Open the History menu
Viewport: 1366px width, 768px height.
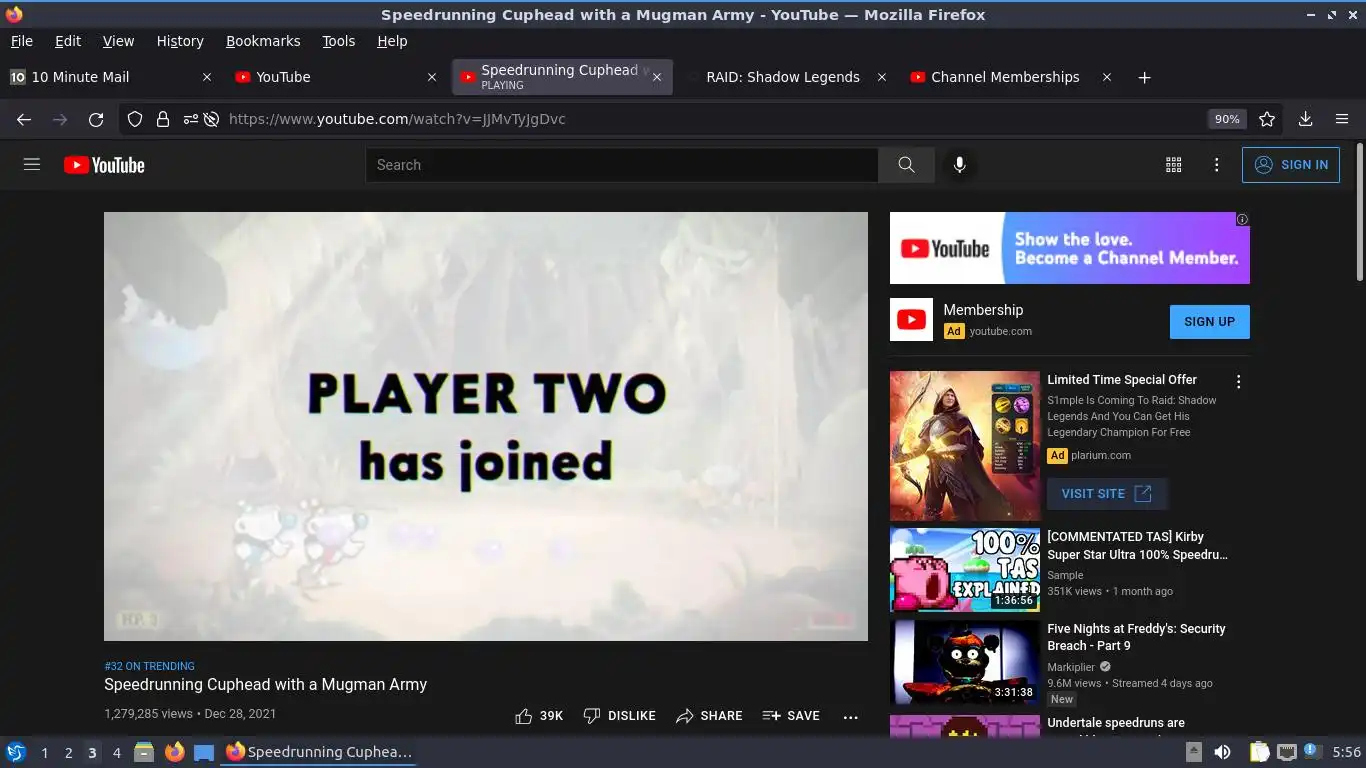[180, 41]
